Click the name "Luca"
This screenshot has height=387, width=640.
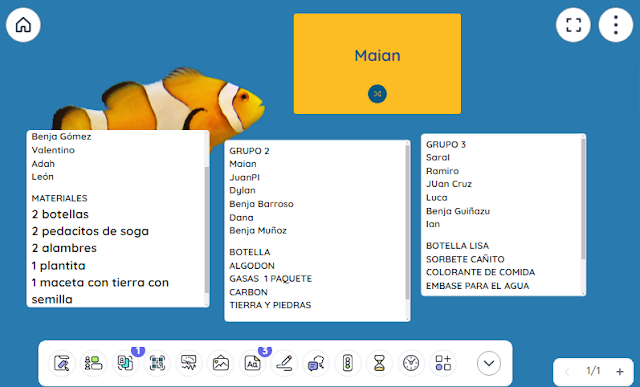[437, 198]
